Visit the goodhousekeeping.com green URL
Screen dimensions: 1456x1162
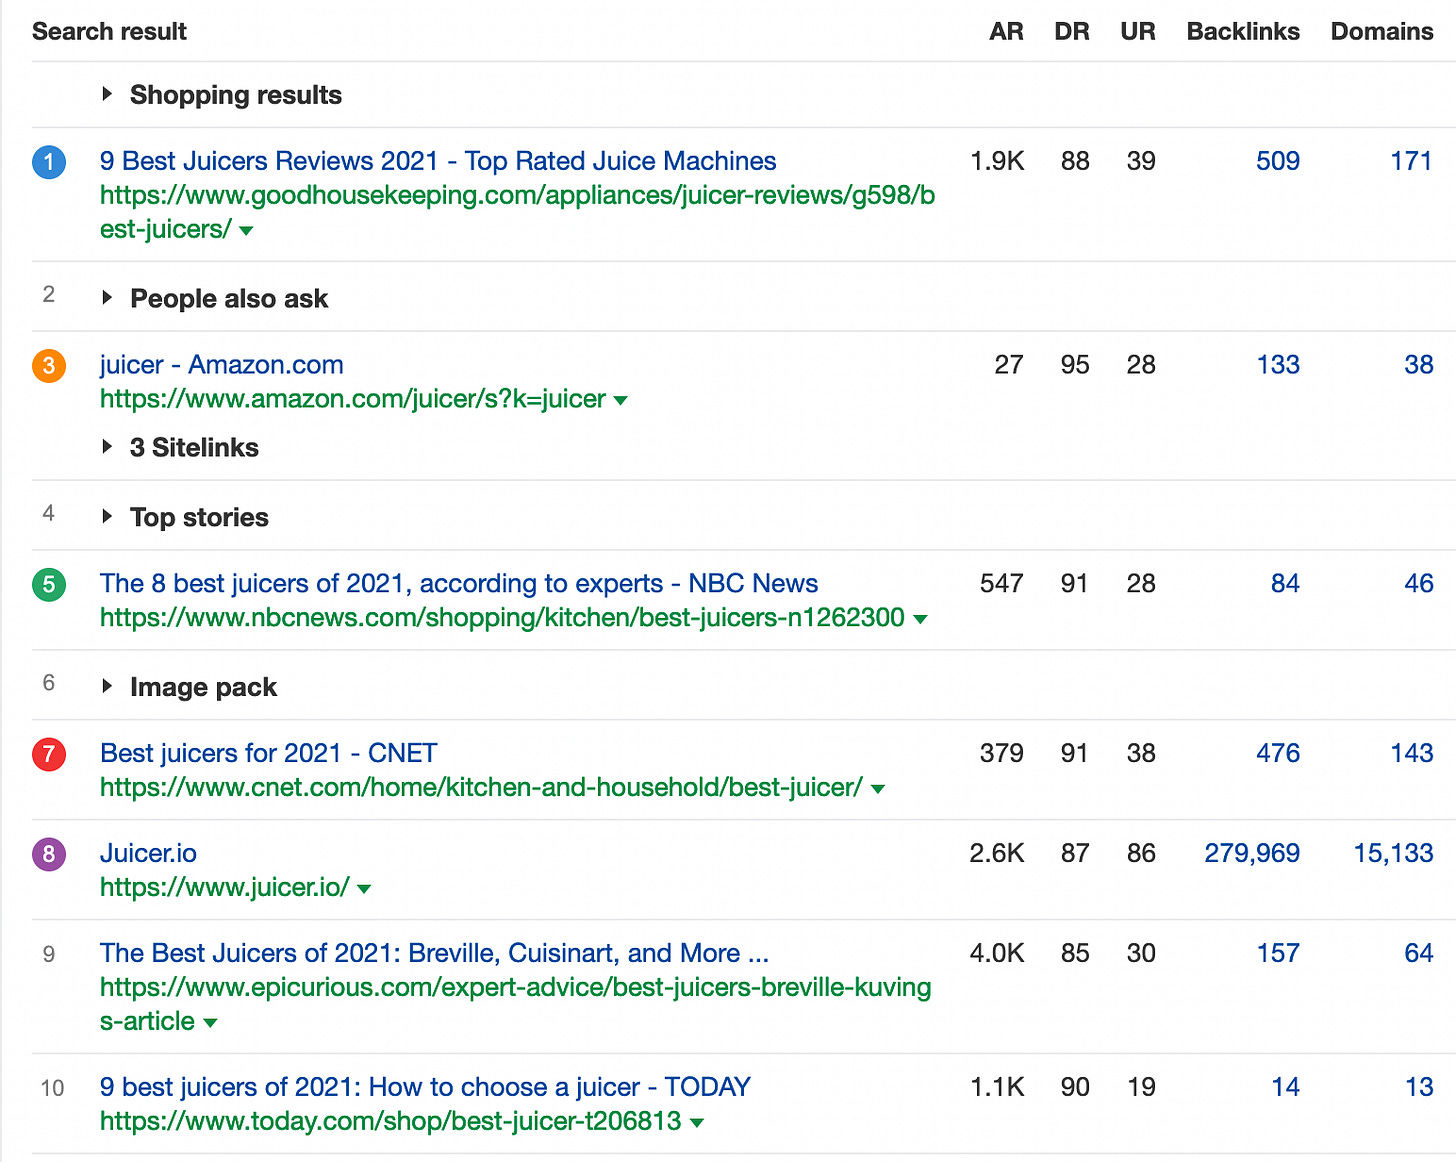coord(517,212)
